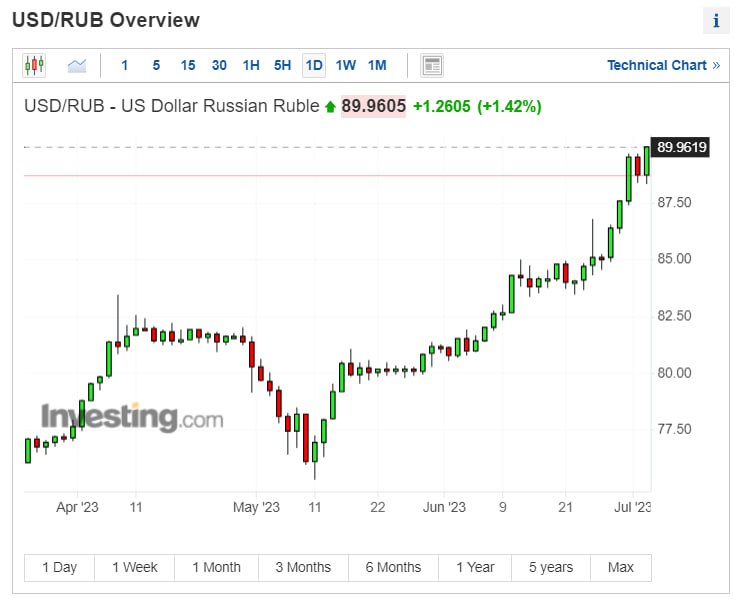Show the 1 Day time range
This screenshot has height=599, width=734.
point(60,567)
